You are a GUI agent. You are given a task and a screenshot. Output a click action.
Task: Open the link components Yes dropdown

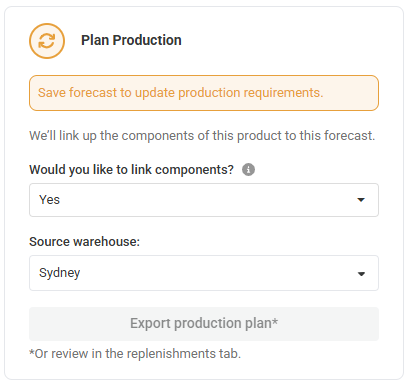(204, 200)
